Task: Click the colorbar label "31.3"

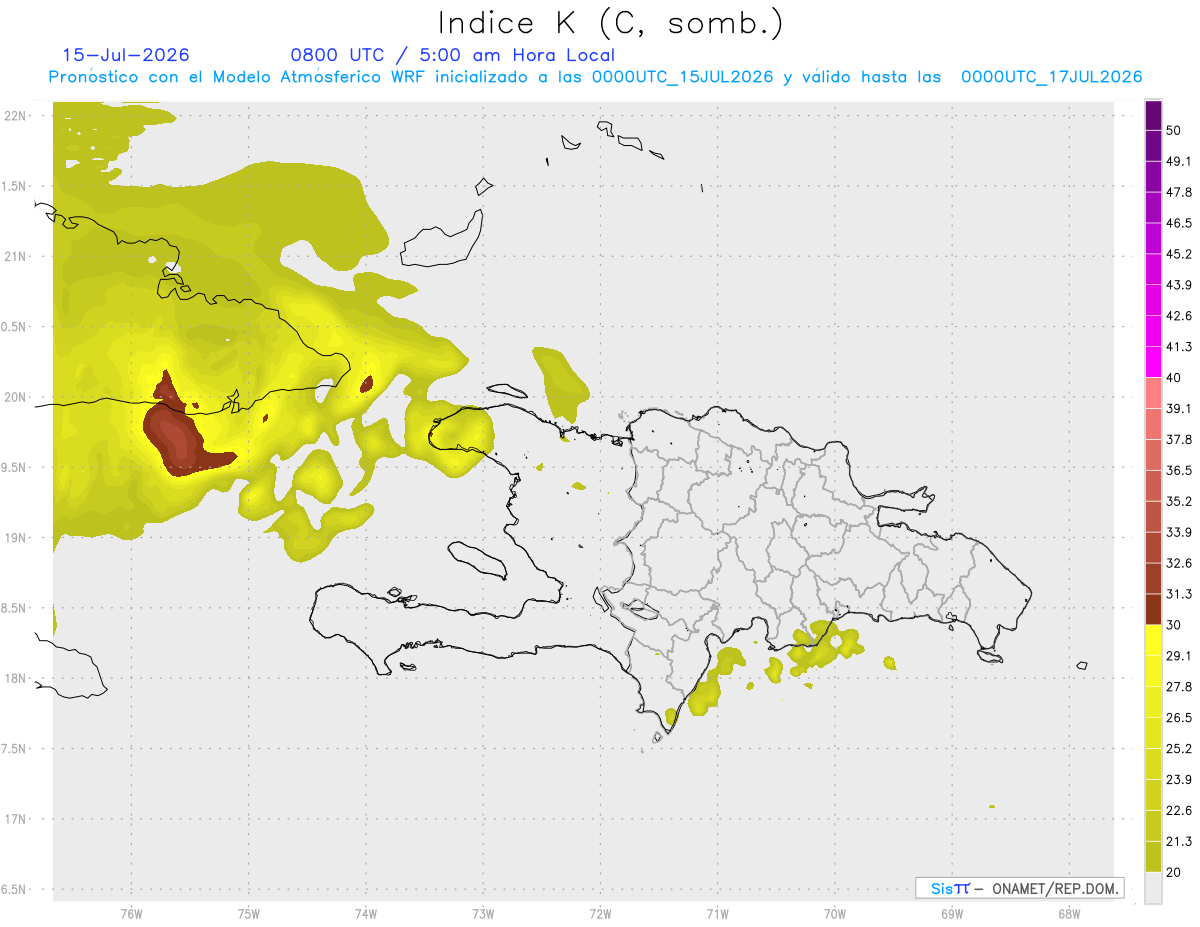Action: tap(1180, 594)
